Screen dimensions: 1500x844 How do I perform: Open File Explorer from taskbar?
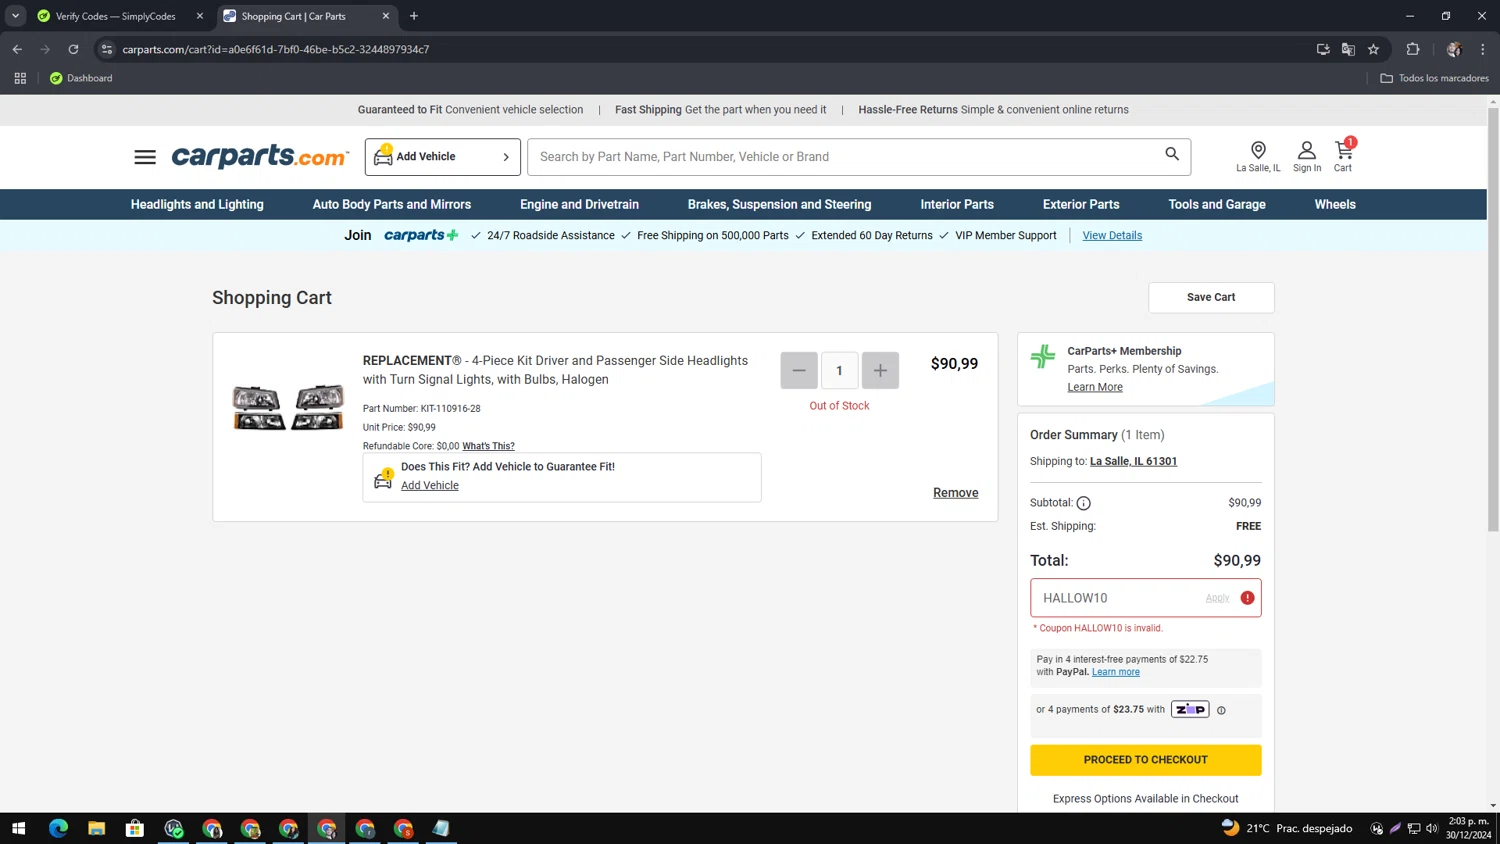coord(96,828)
